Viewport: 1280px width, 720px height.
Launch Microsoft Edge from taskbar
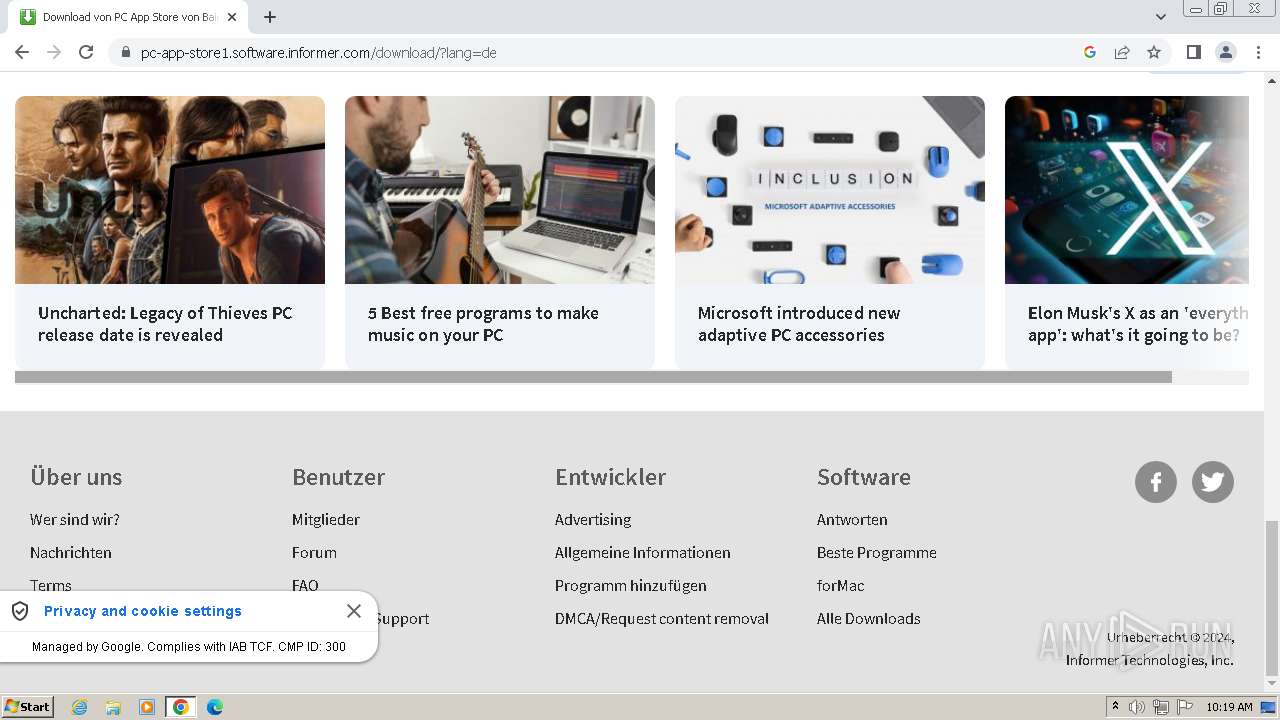pyautogui.click(x=215, y=707)
